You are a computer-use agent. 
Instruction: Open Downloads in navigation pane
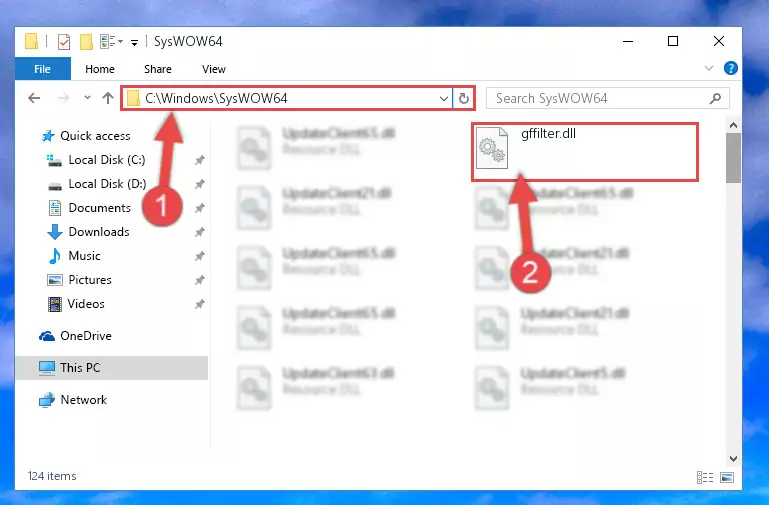click(x=99, y=232)
